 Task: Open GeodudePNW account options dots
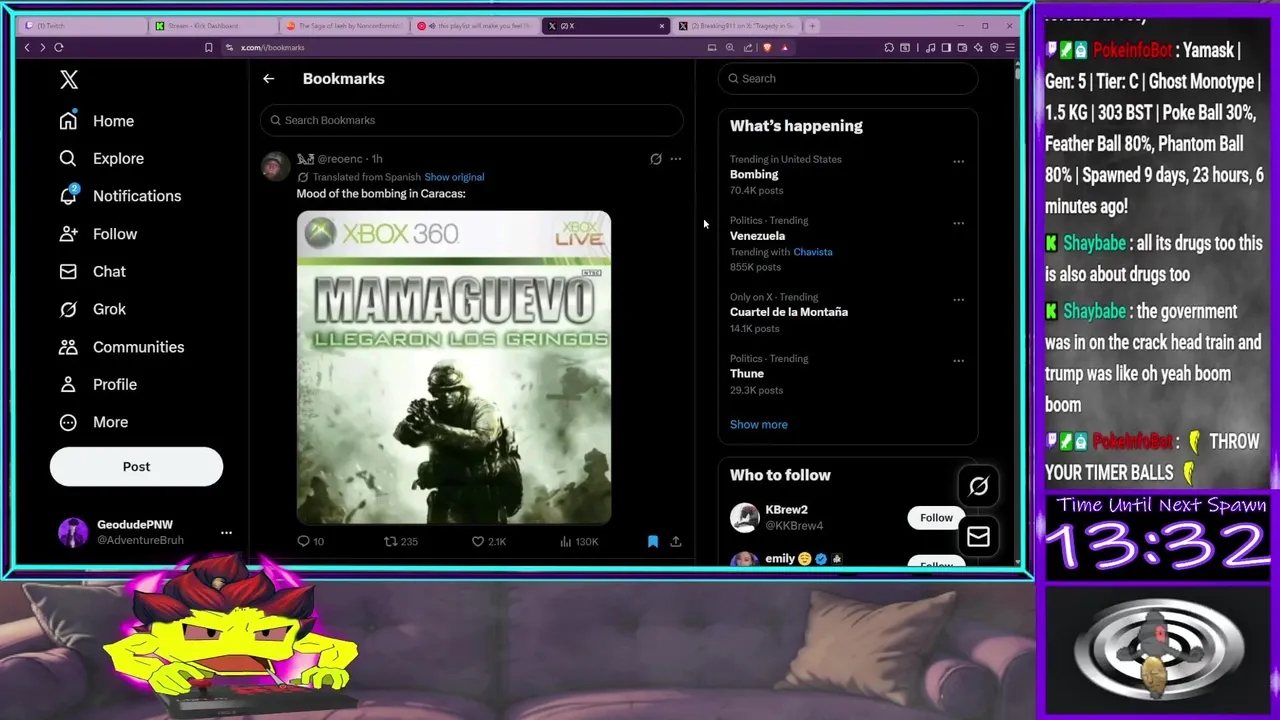click(226, 532)
